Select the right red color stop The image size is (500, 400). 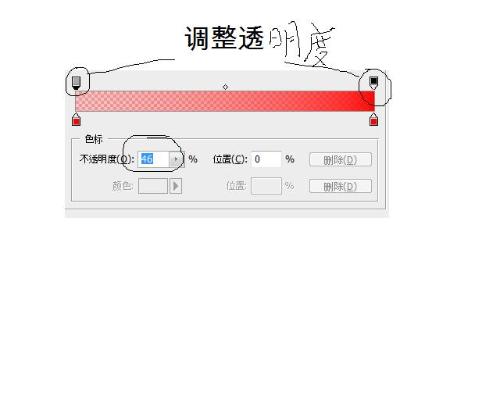click(x=374, y=119)
